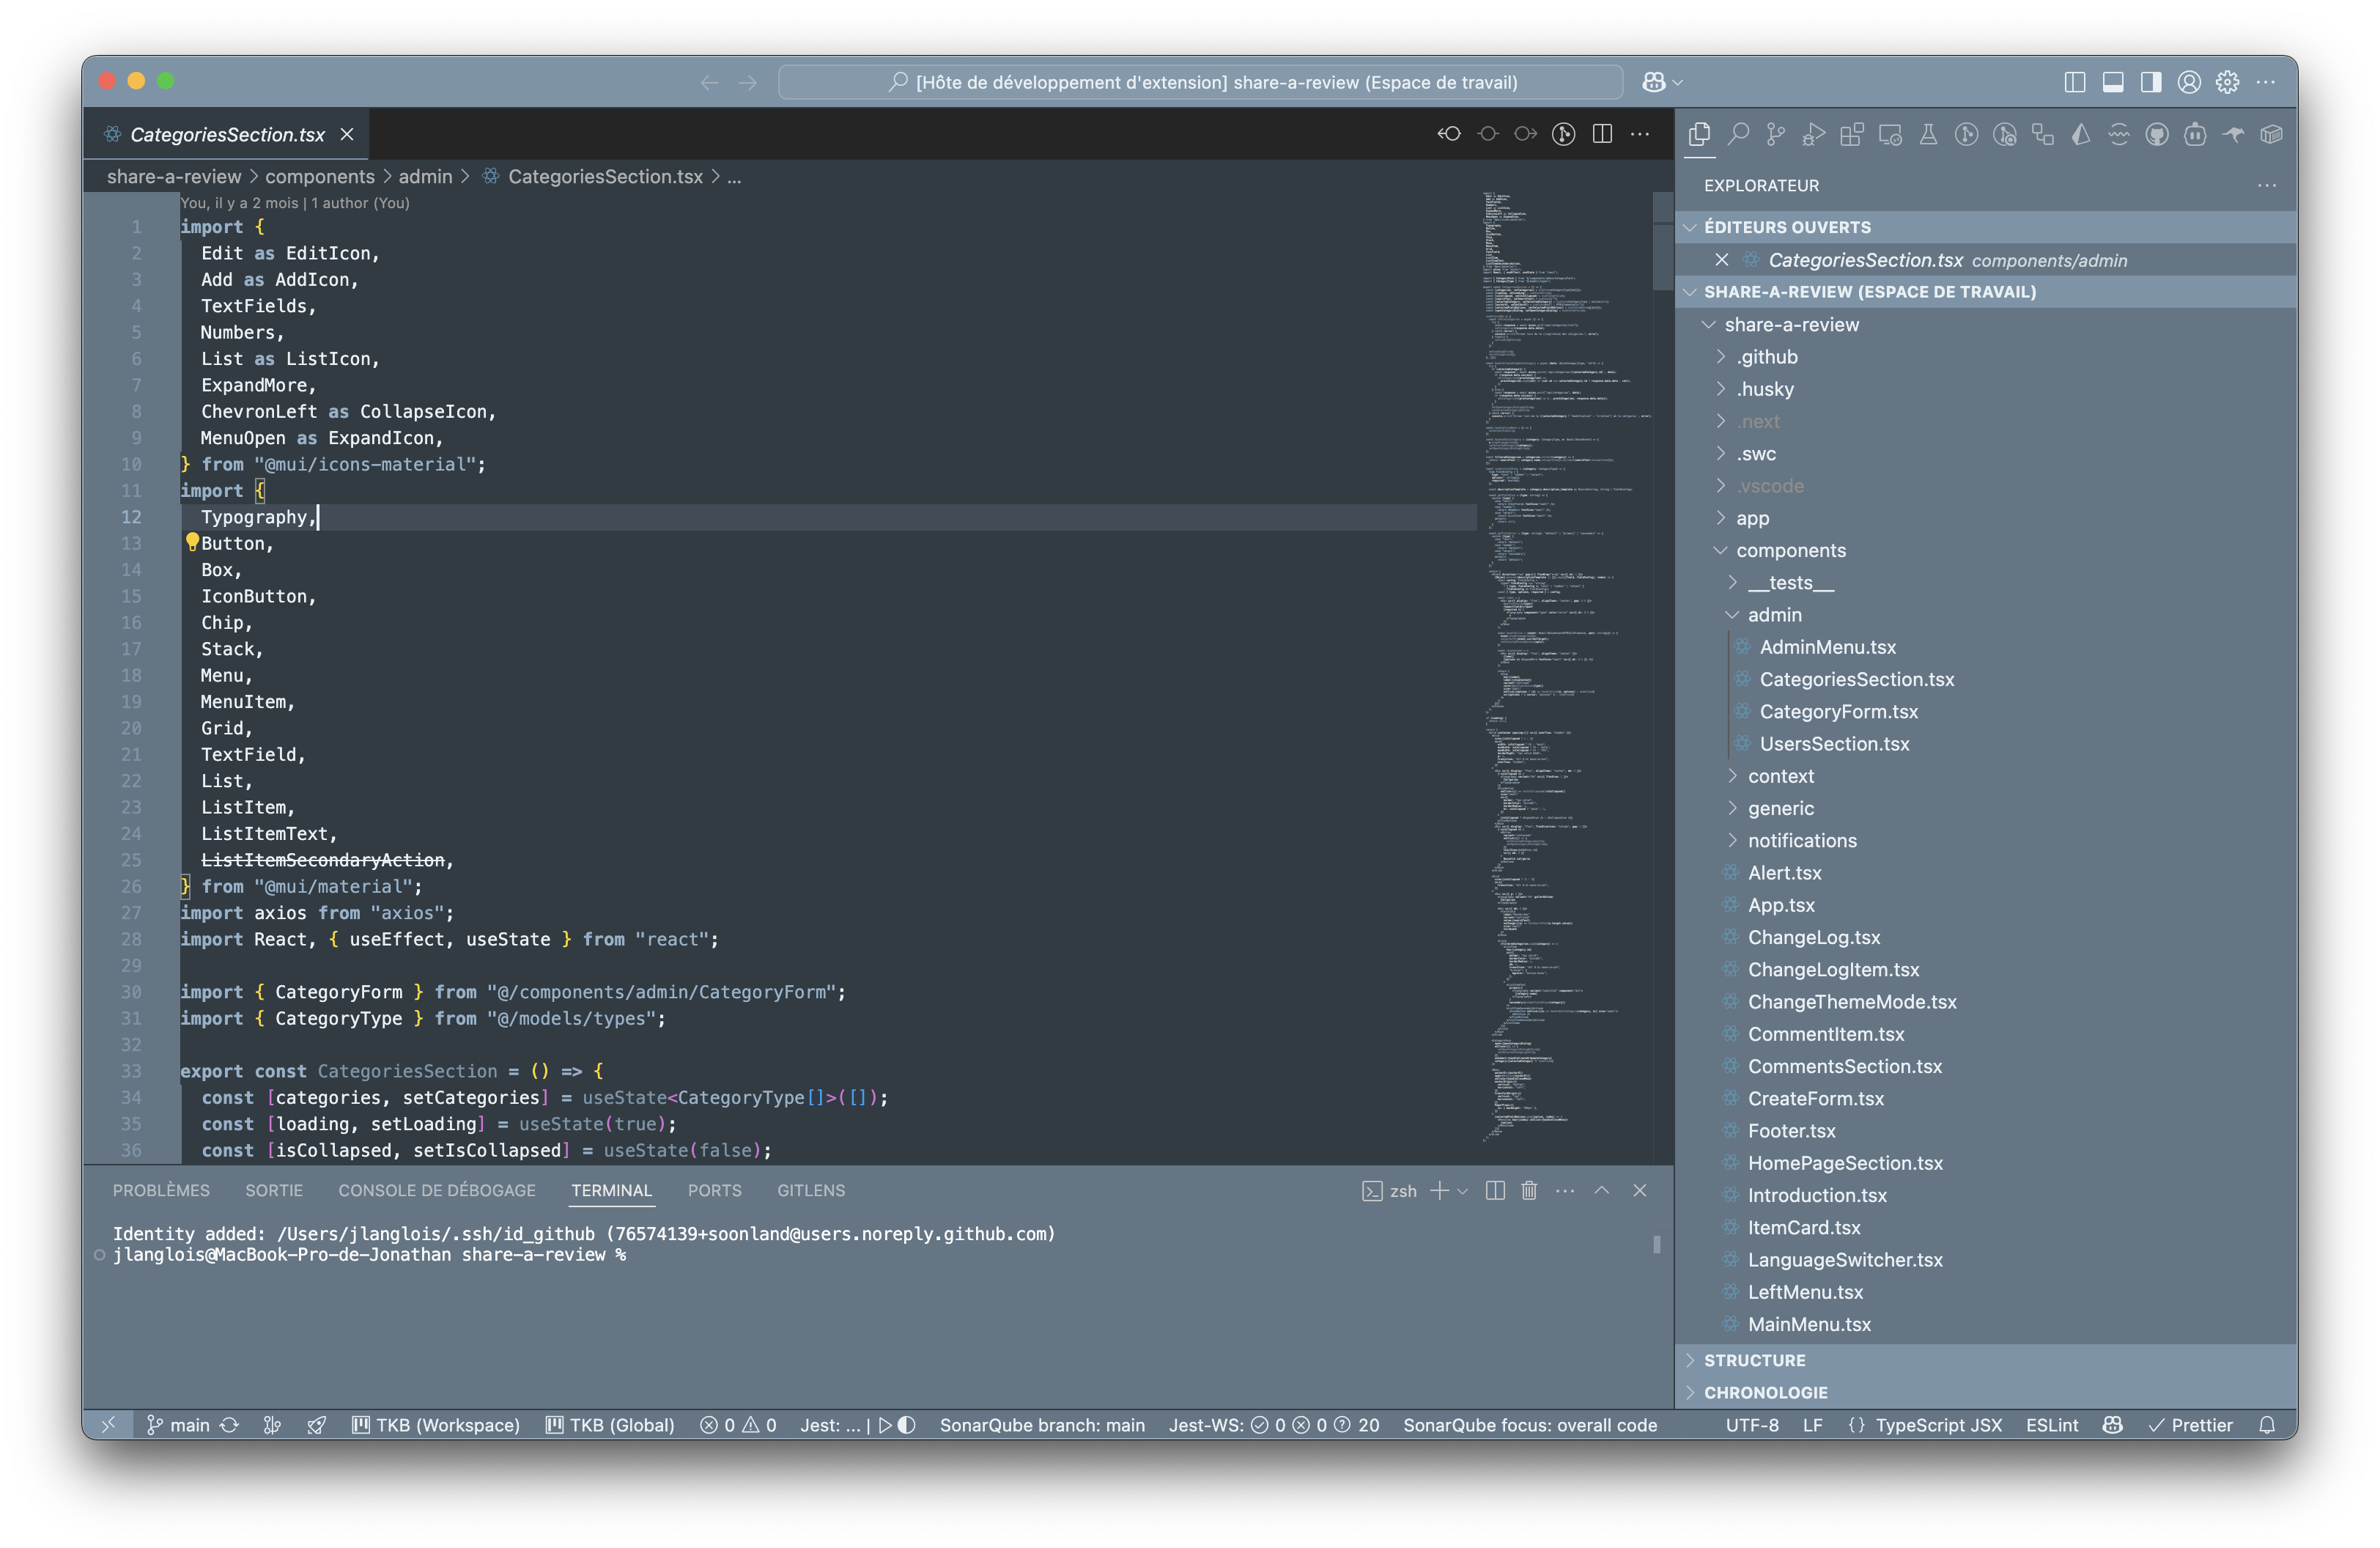
Task: Open the Source Control view
Action: [1776, 134]
